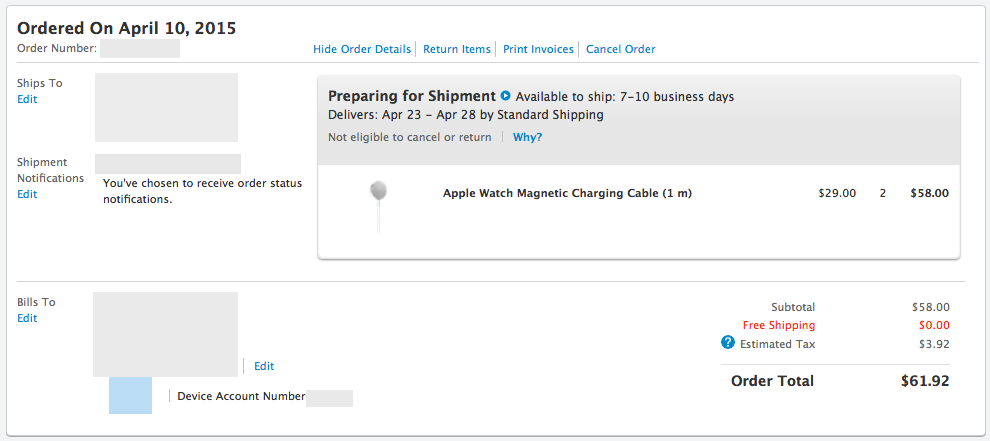Click the Cancel Order link

620,49
